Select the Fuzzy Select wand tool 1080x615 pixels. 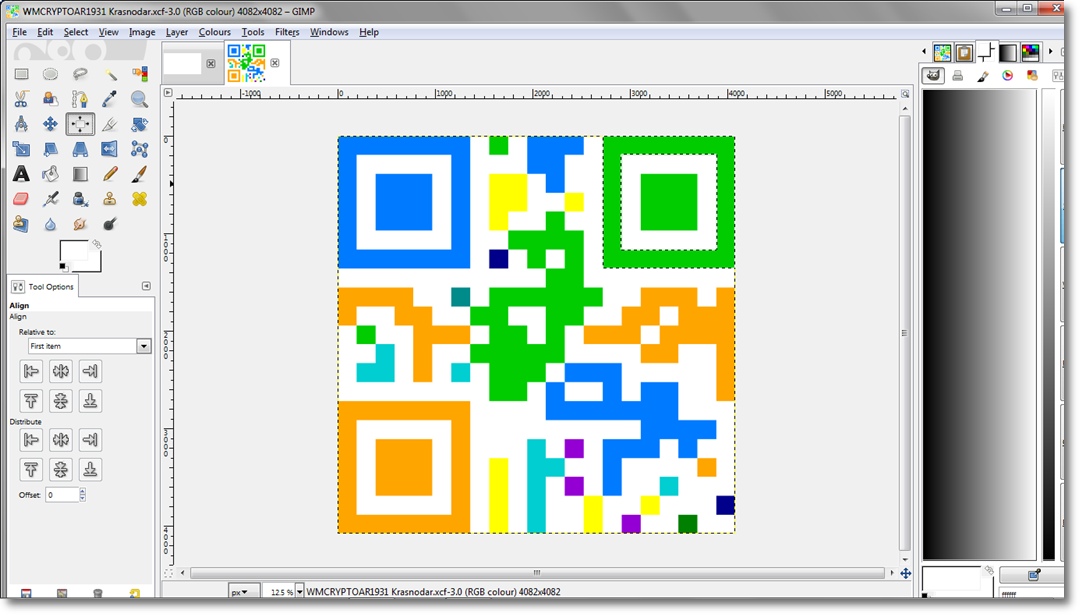[x=110, y=74]
